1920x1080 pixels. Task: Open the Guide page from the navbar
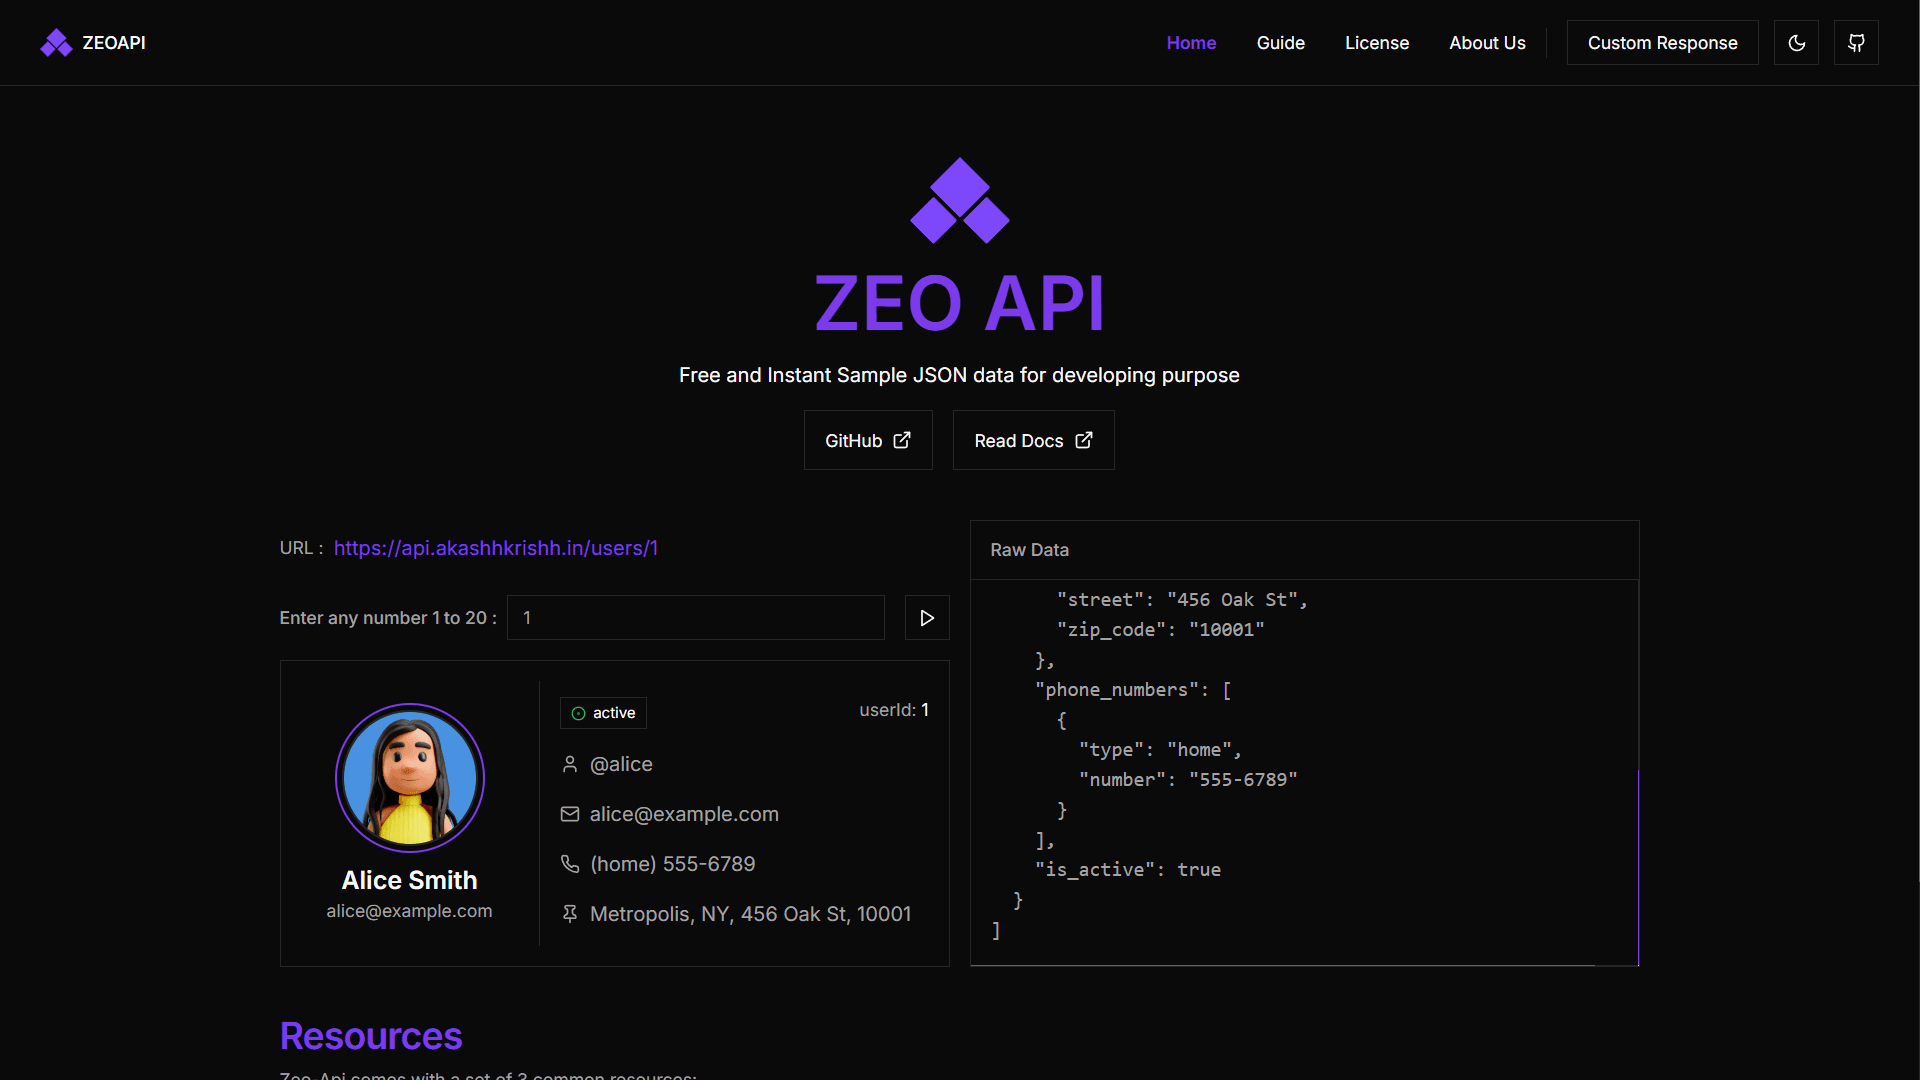coord(1280,43)
